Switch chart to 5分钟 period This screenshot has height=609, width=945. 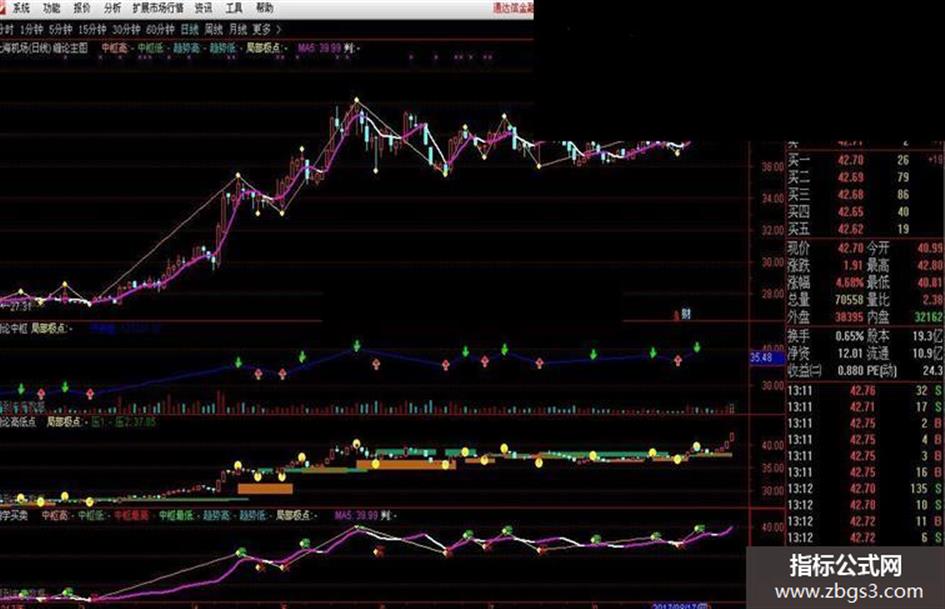[x=61, y=29]
